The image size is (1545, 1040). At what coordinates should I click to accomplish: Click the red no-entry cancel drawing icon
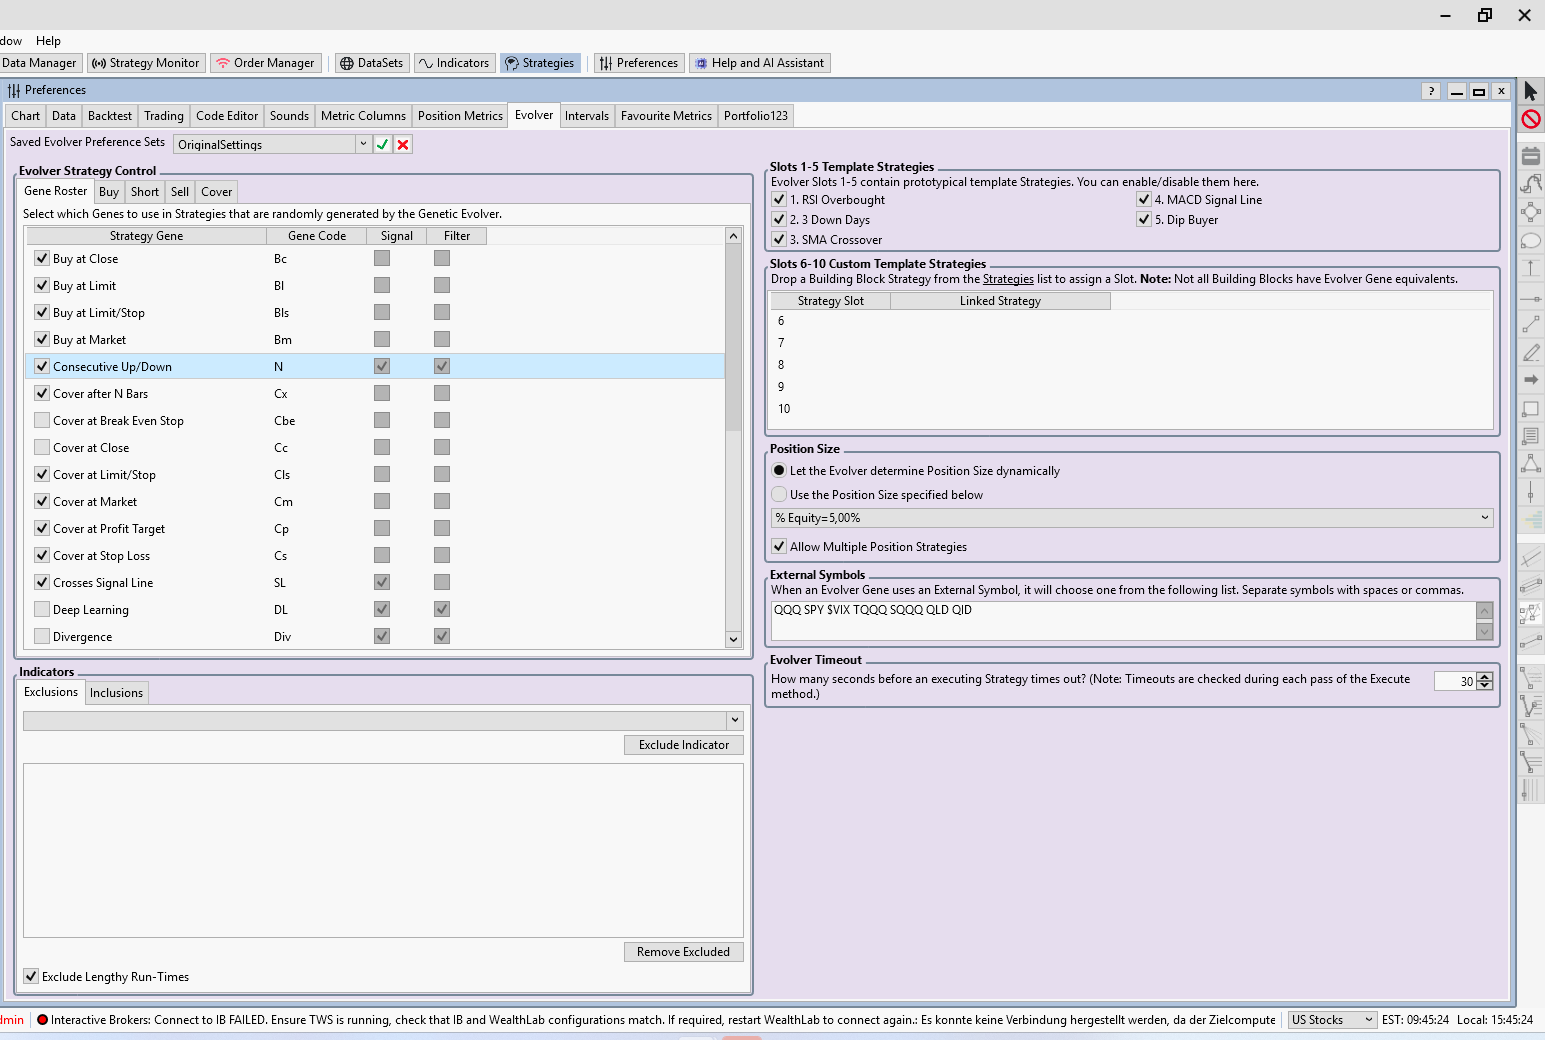tap(1530, 119)
